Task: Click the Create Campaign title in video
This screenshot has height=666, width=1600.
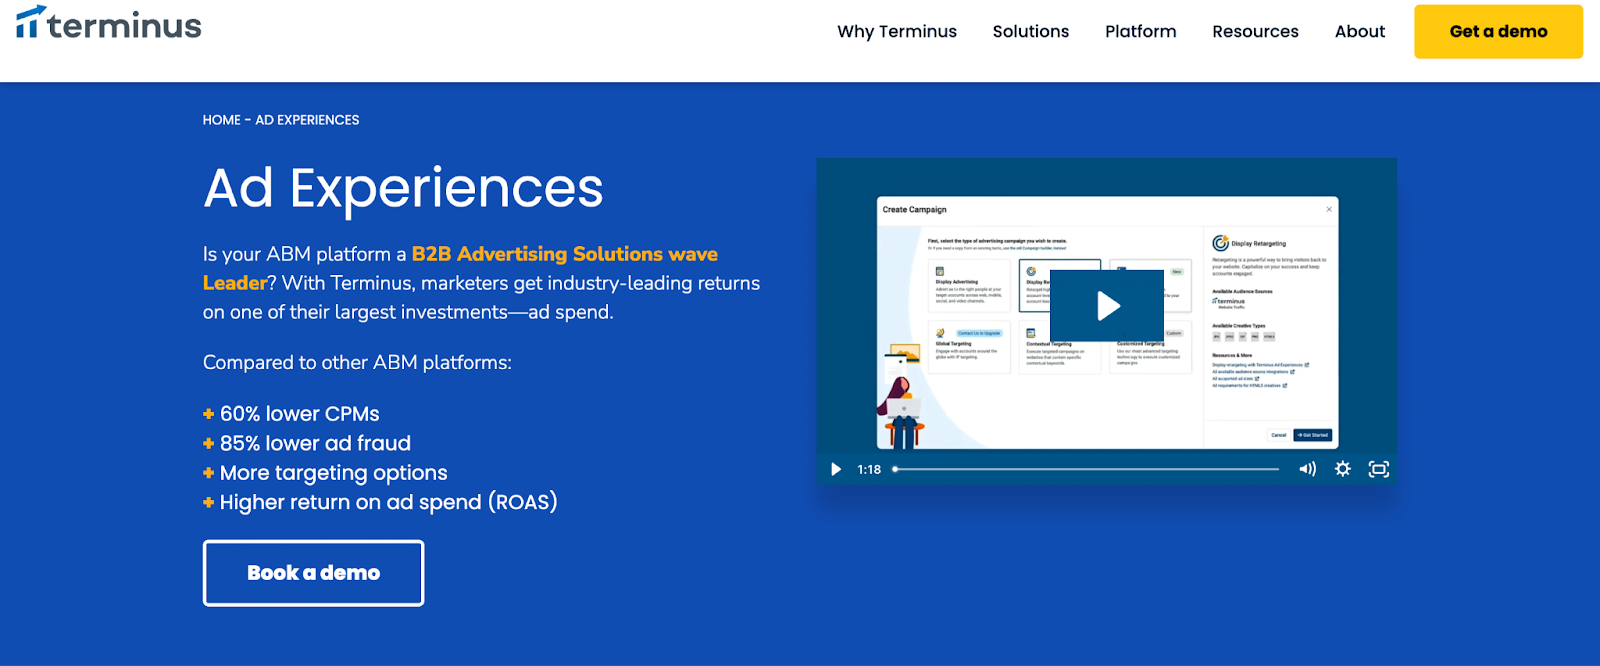Action: [x=914, y=210]
